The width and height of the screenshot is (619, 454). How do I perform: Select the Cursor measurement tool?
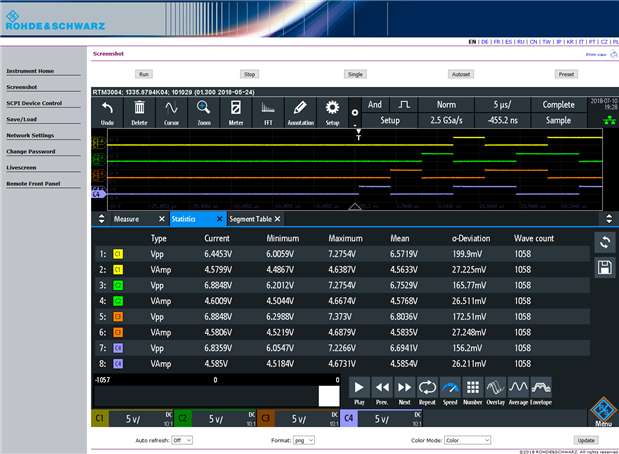click(171, 112)
